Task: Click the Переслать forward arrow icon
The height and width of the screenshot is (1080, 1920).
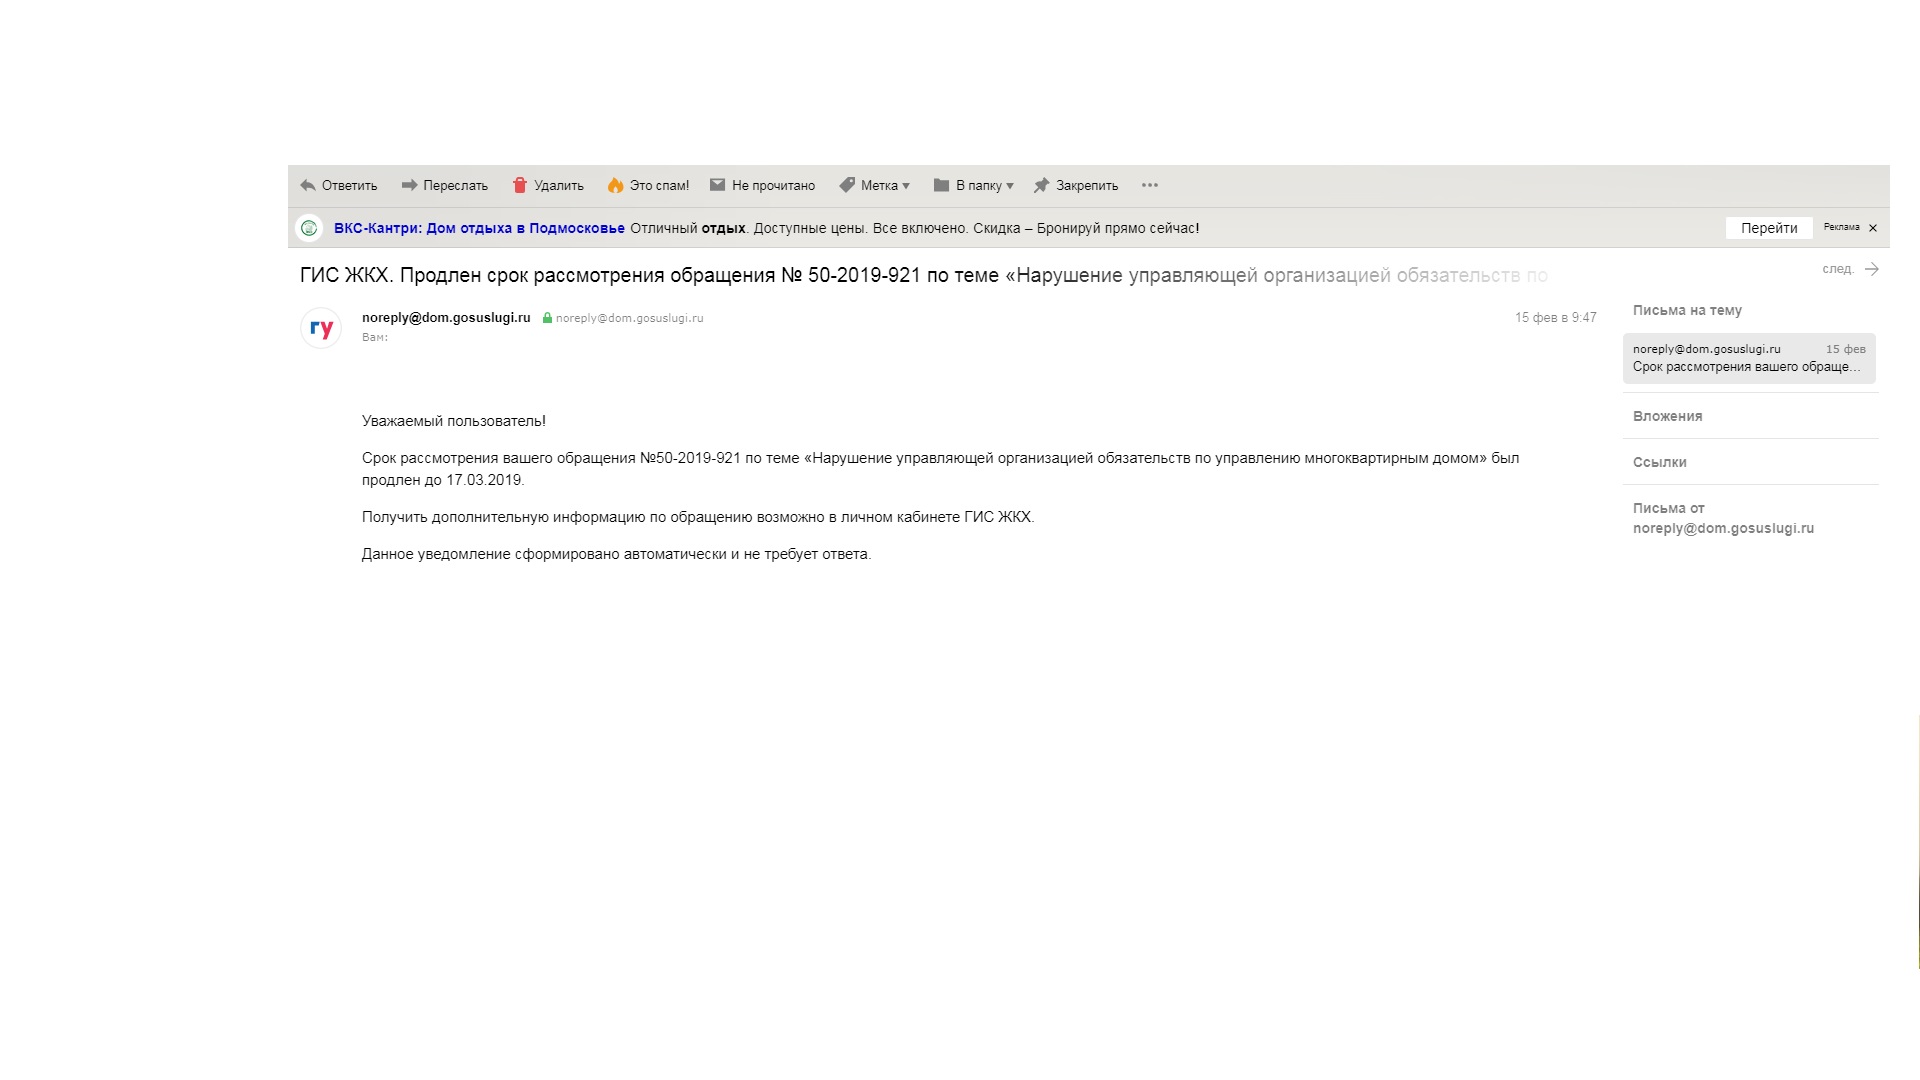Action: coord(409,185)
